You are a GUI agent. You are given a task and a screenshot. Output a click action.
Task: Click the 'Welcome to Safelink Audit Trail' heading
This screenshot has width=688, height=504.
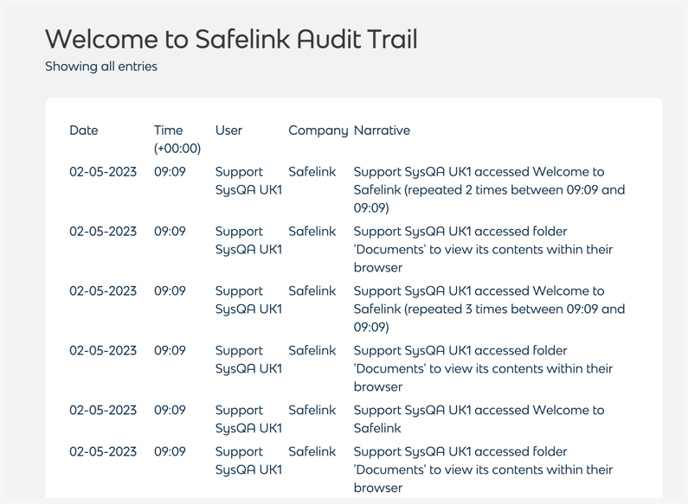pyautogui.click(x=231, y=39)
